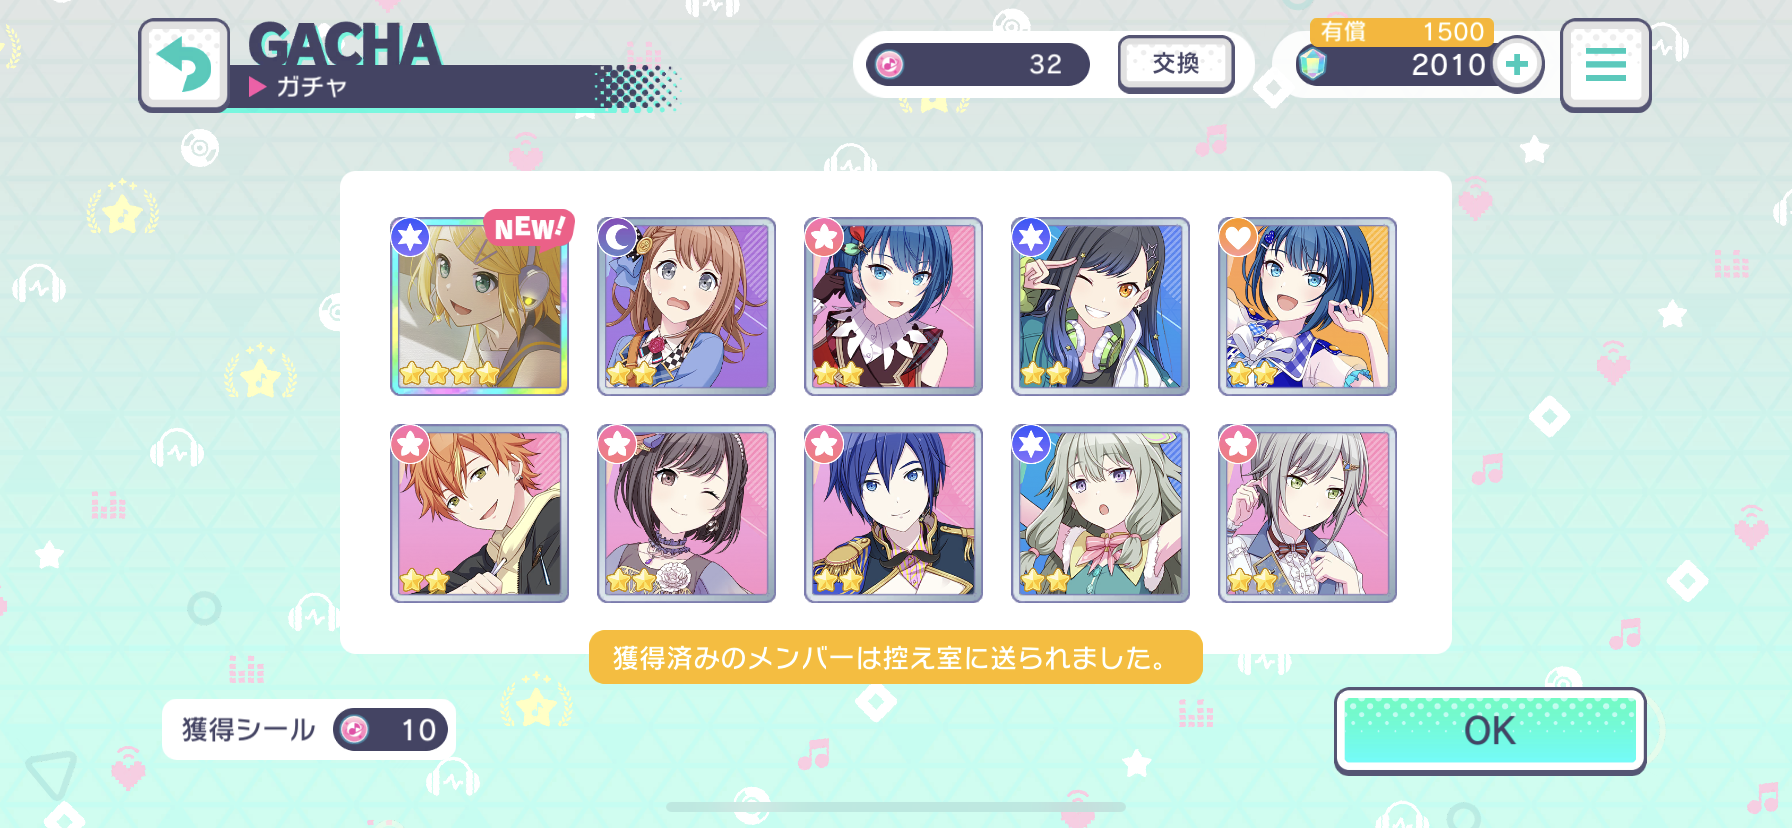The width and height of the screenshot is (1792, 828).
Task: Select the winking black-haired girl with peace sign
Action: (1100, 306)
